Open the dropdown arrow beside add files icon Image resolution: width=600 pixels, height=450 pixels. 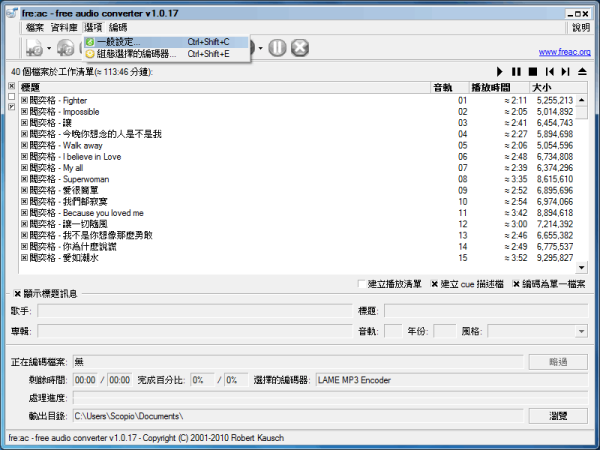49,48
